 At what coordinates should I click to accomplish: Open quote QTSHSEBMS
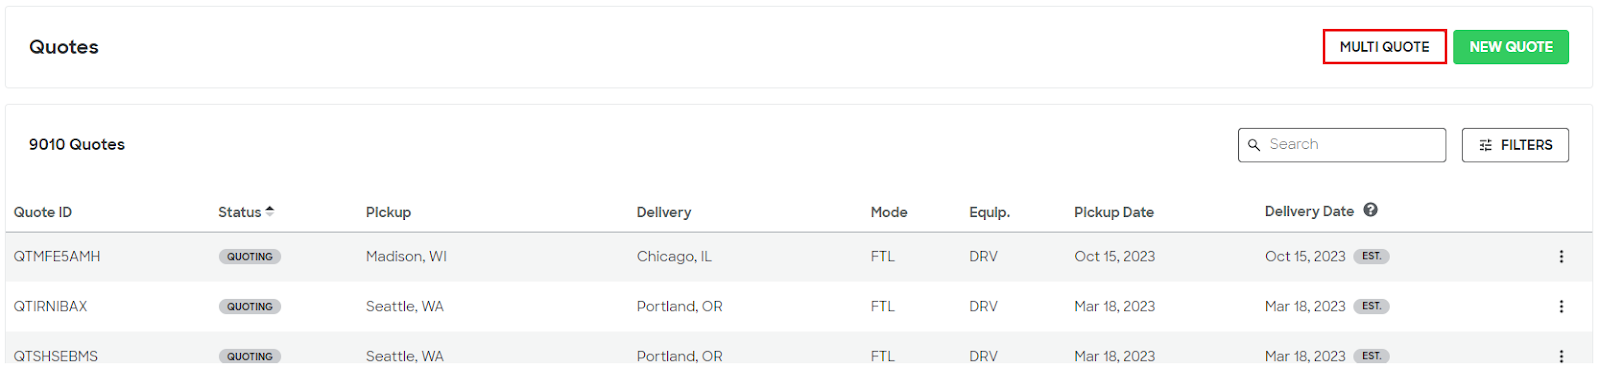56,356
